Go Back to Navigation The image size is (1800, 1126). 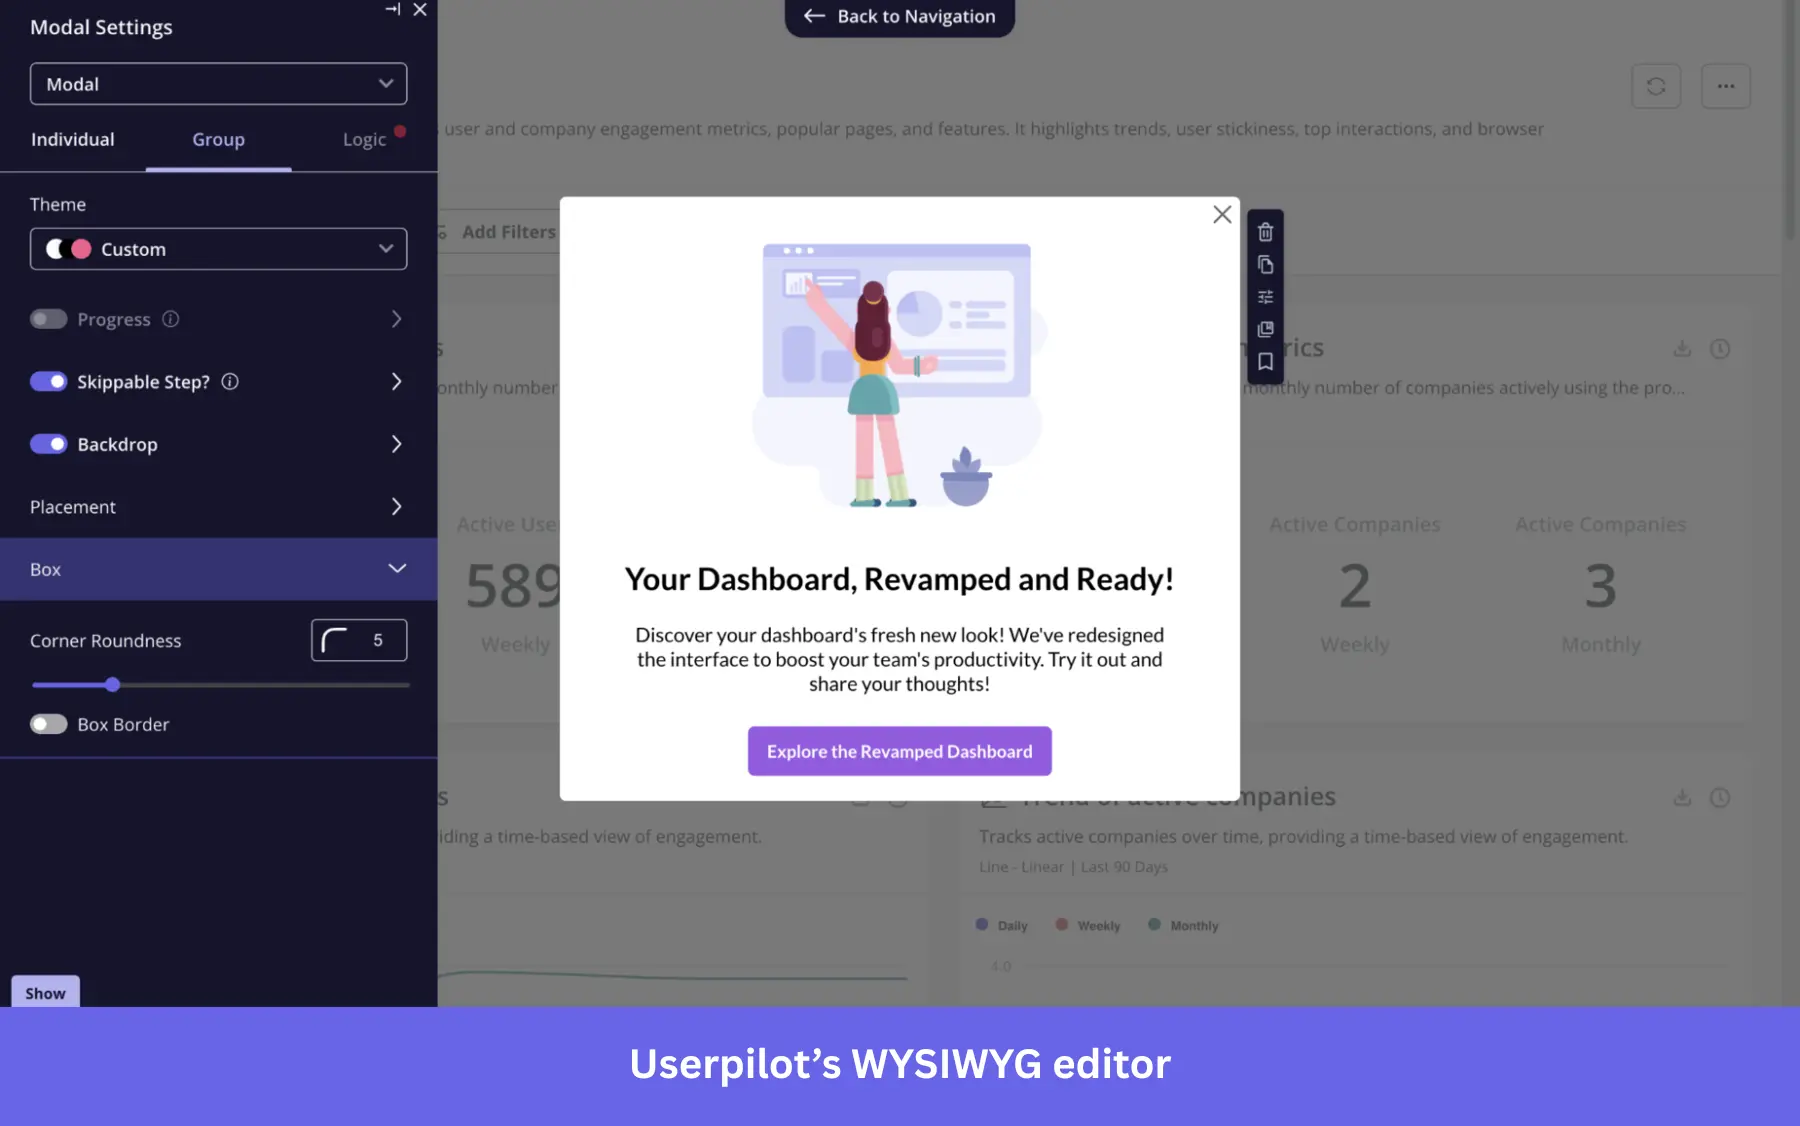click(898, 16)
